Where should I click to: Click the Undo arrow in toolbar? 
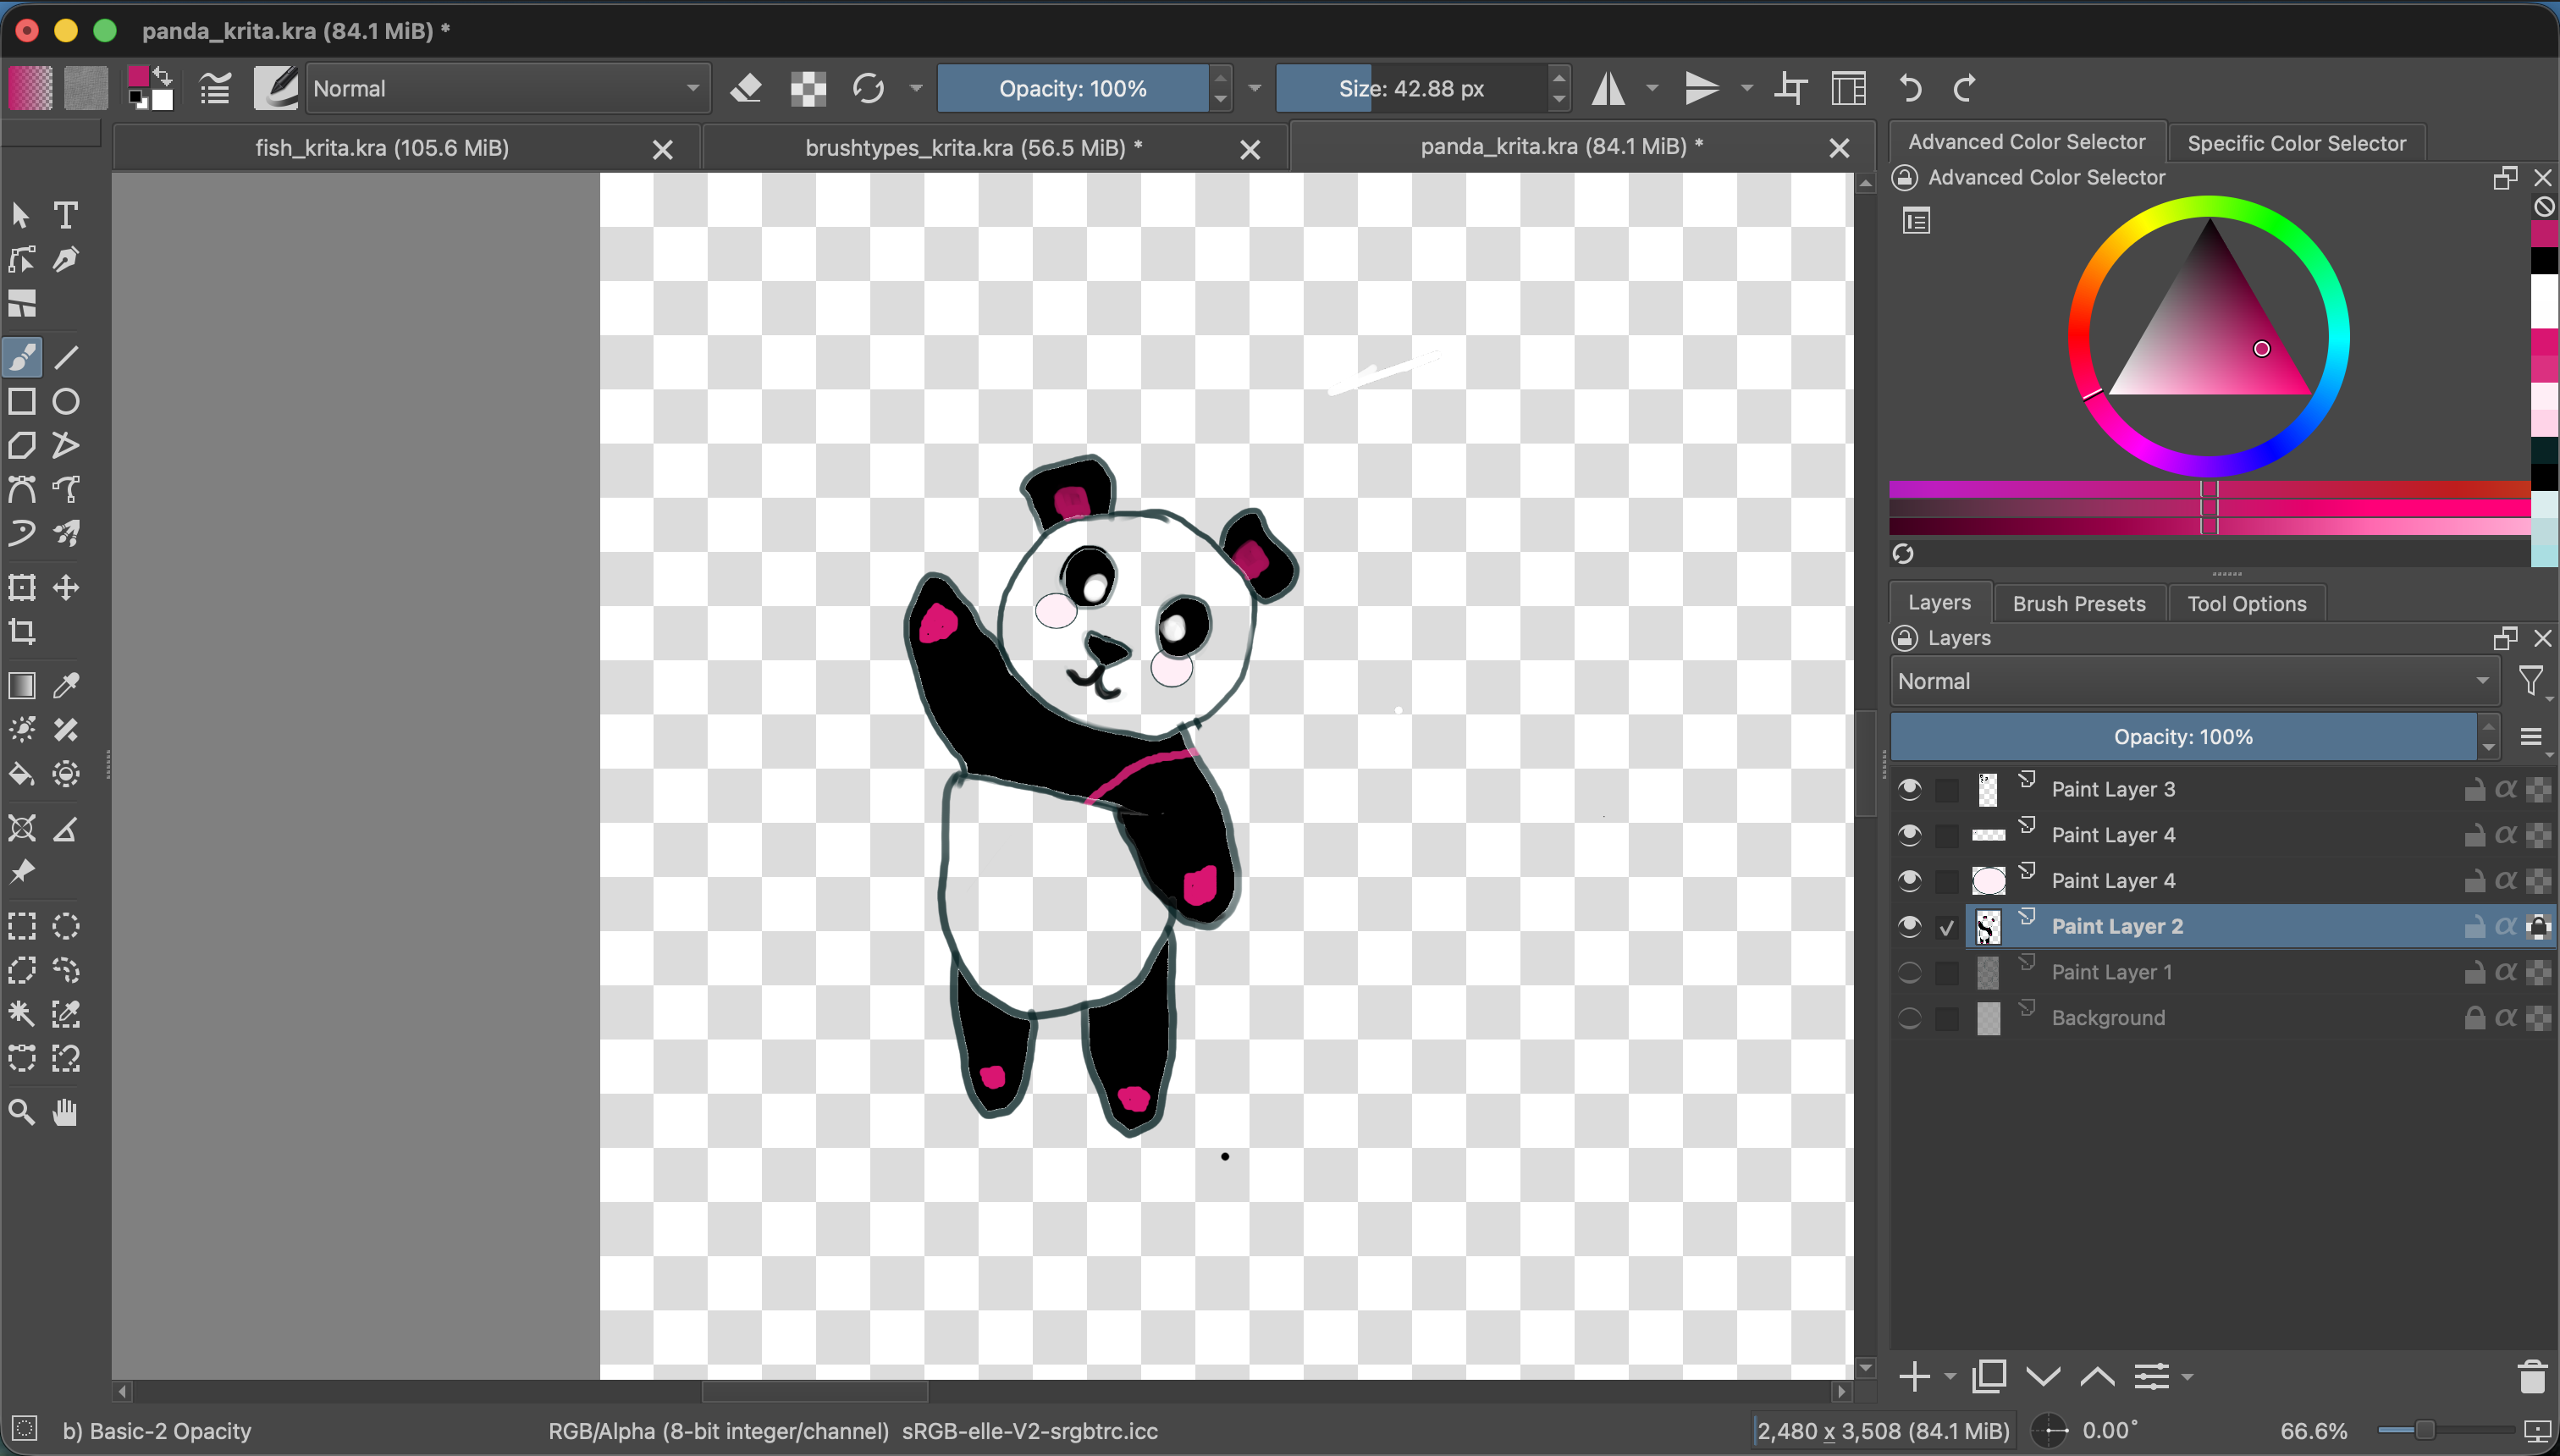point(1910,88)
